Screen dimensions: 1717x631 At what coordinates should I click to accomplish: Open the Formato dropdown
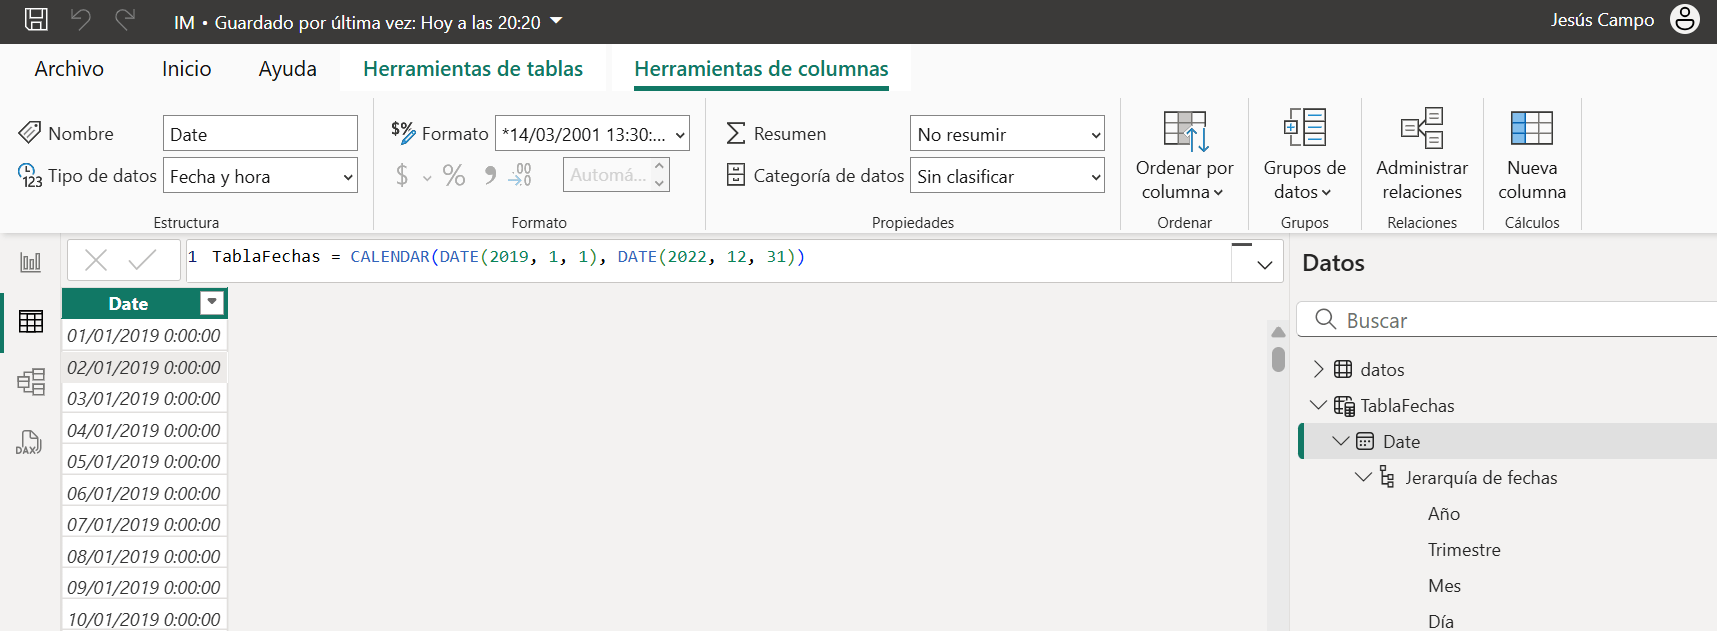(592, 134)
